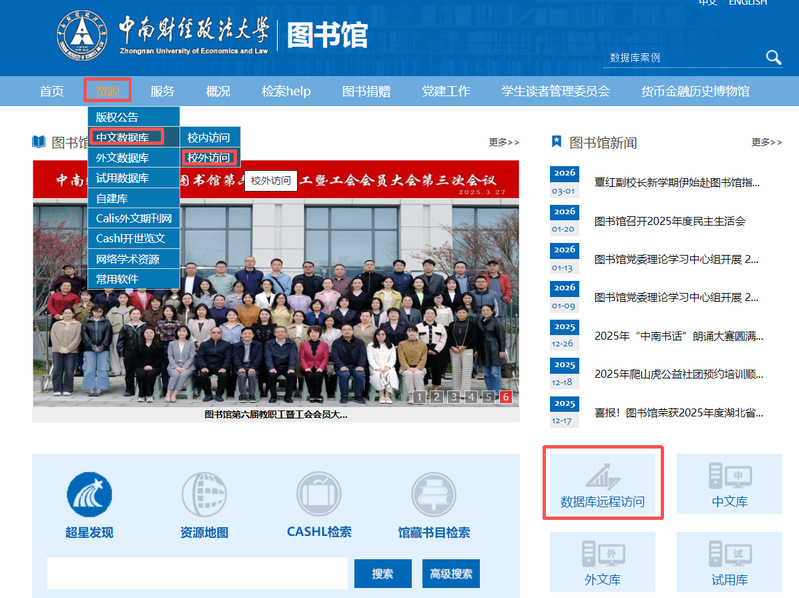Choose 常用软件 menu entry
The image size is (799, 598).
click(x=117, y=279)
